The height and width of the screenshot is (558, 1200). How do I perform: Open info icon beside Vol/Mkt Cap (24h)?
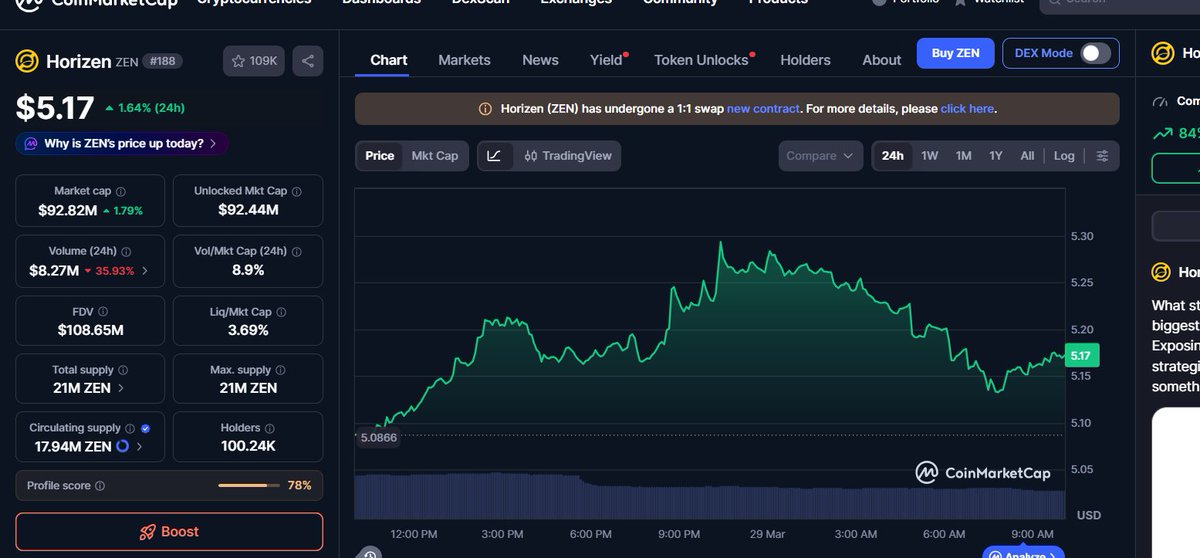pyautogui.click(x=296, y=252)
